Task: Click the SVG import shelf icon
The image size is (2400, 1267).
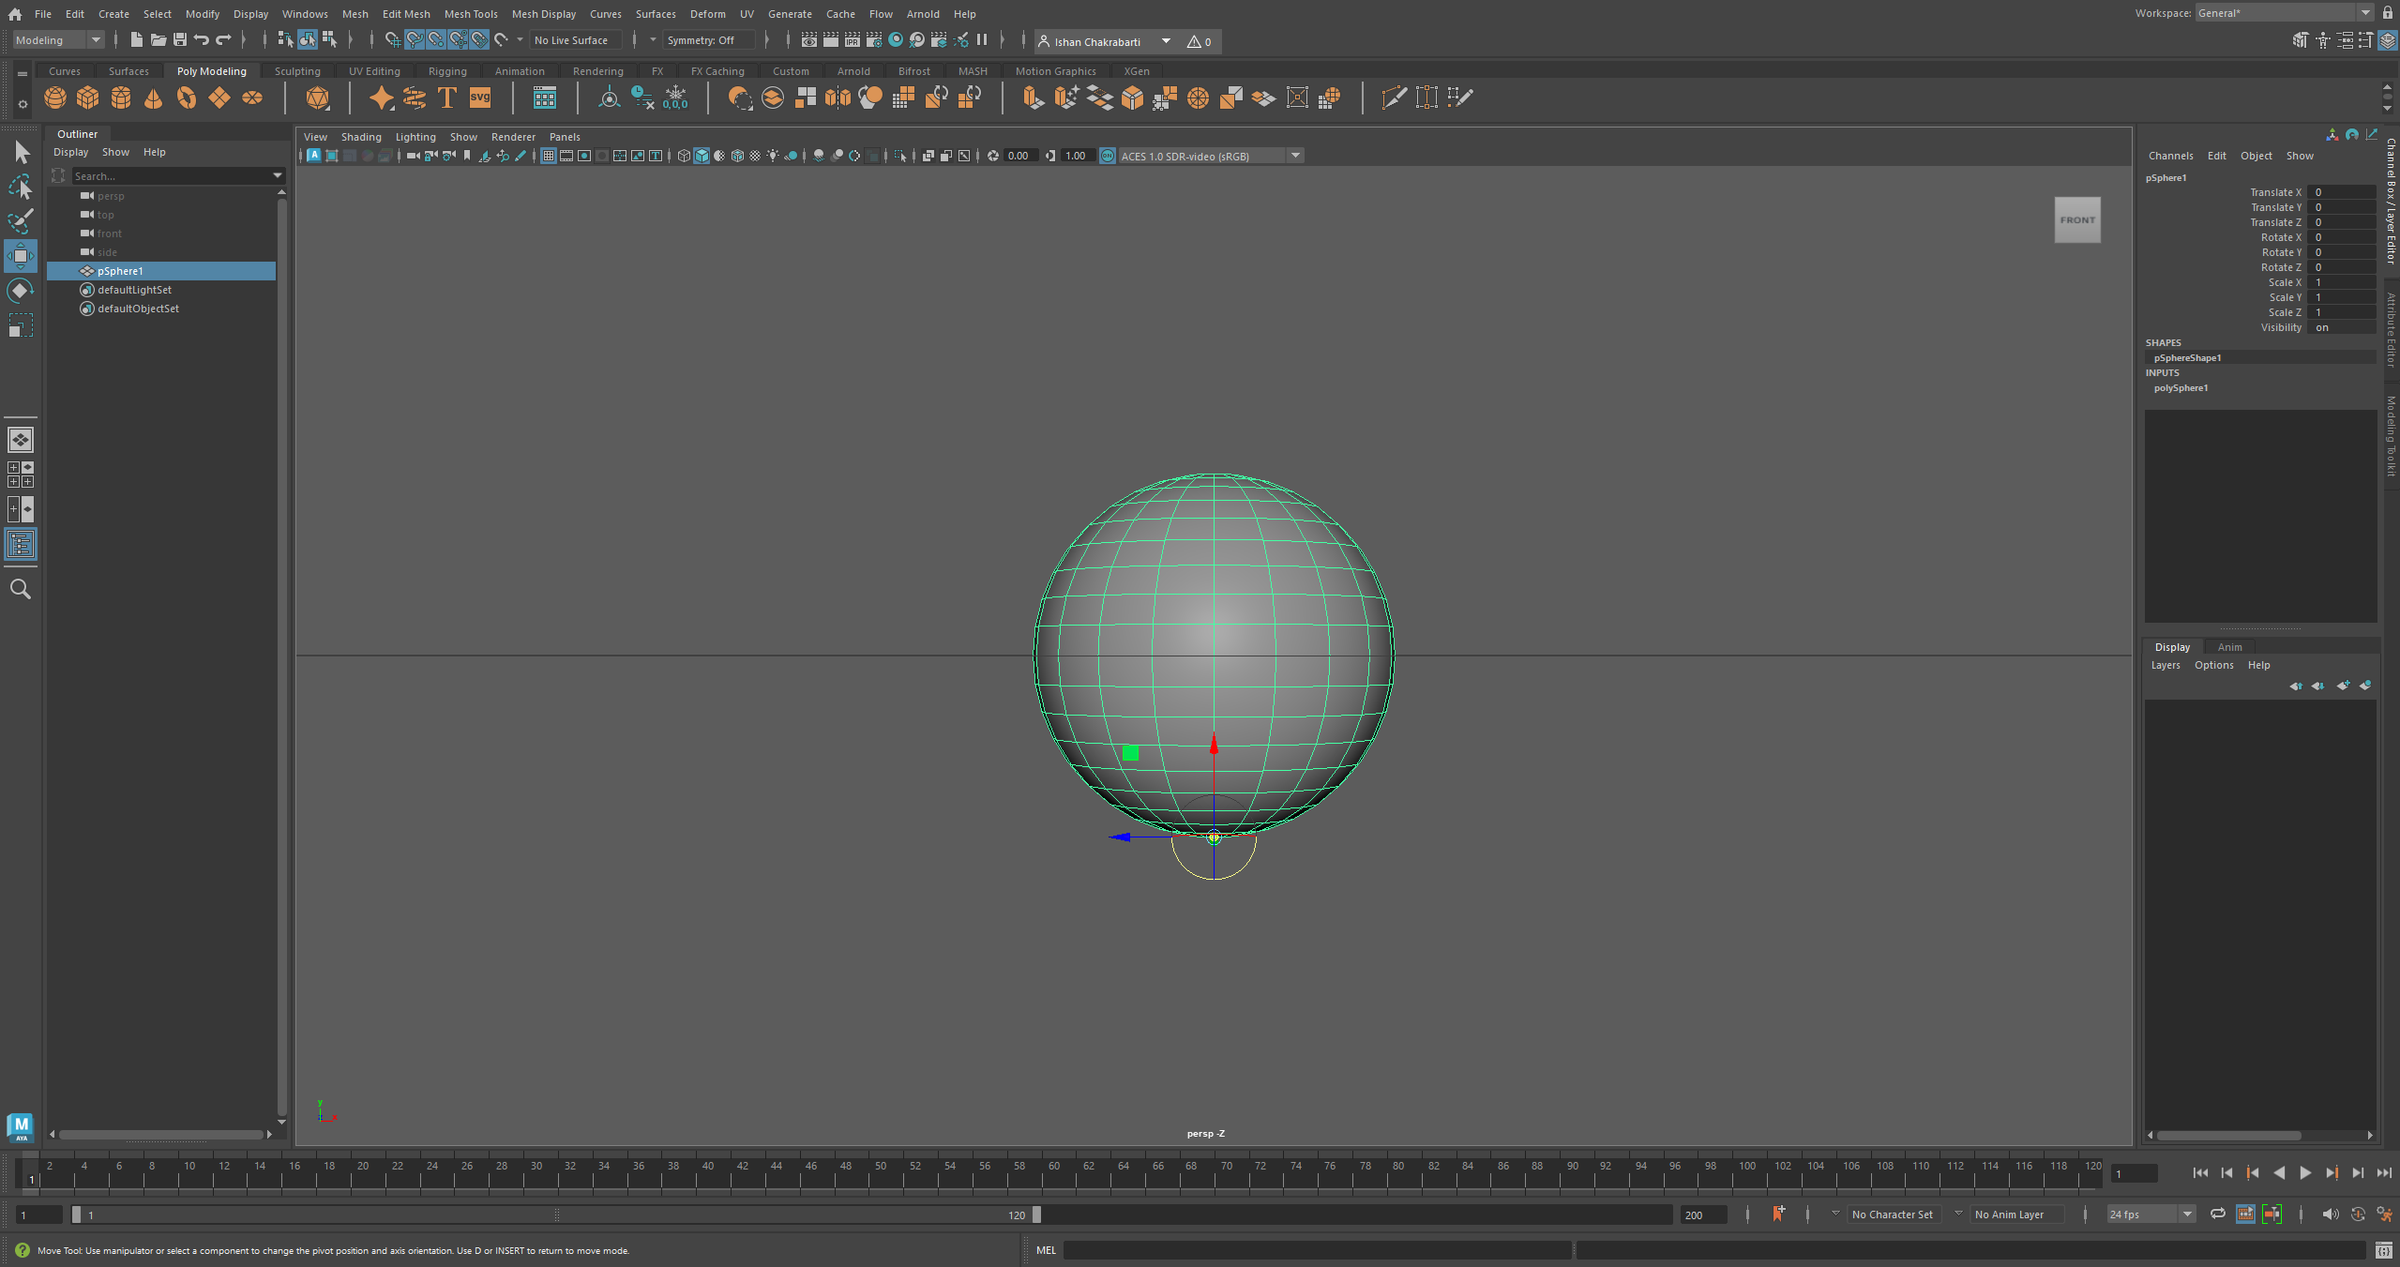Action: (x=480, y=97)
